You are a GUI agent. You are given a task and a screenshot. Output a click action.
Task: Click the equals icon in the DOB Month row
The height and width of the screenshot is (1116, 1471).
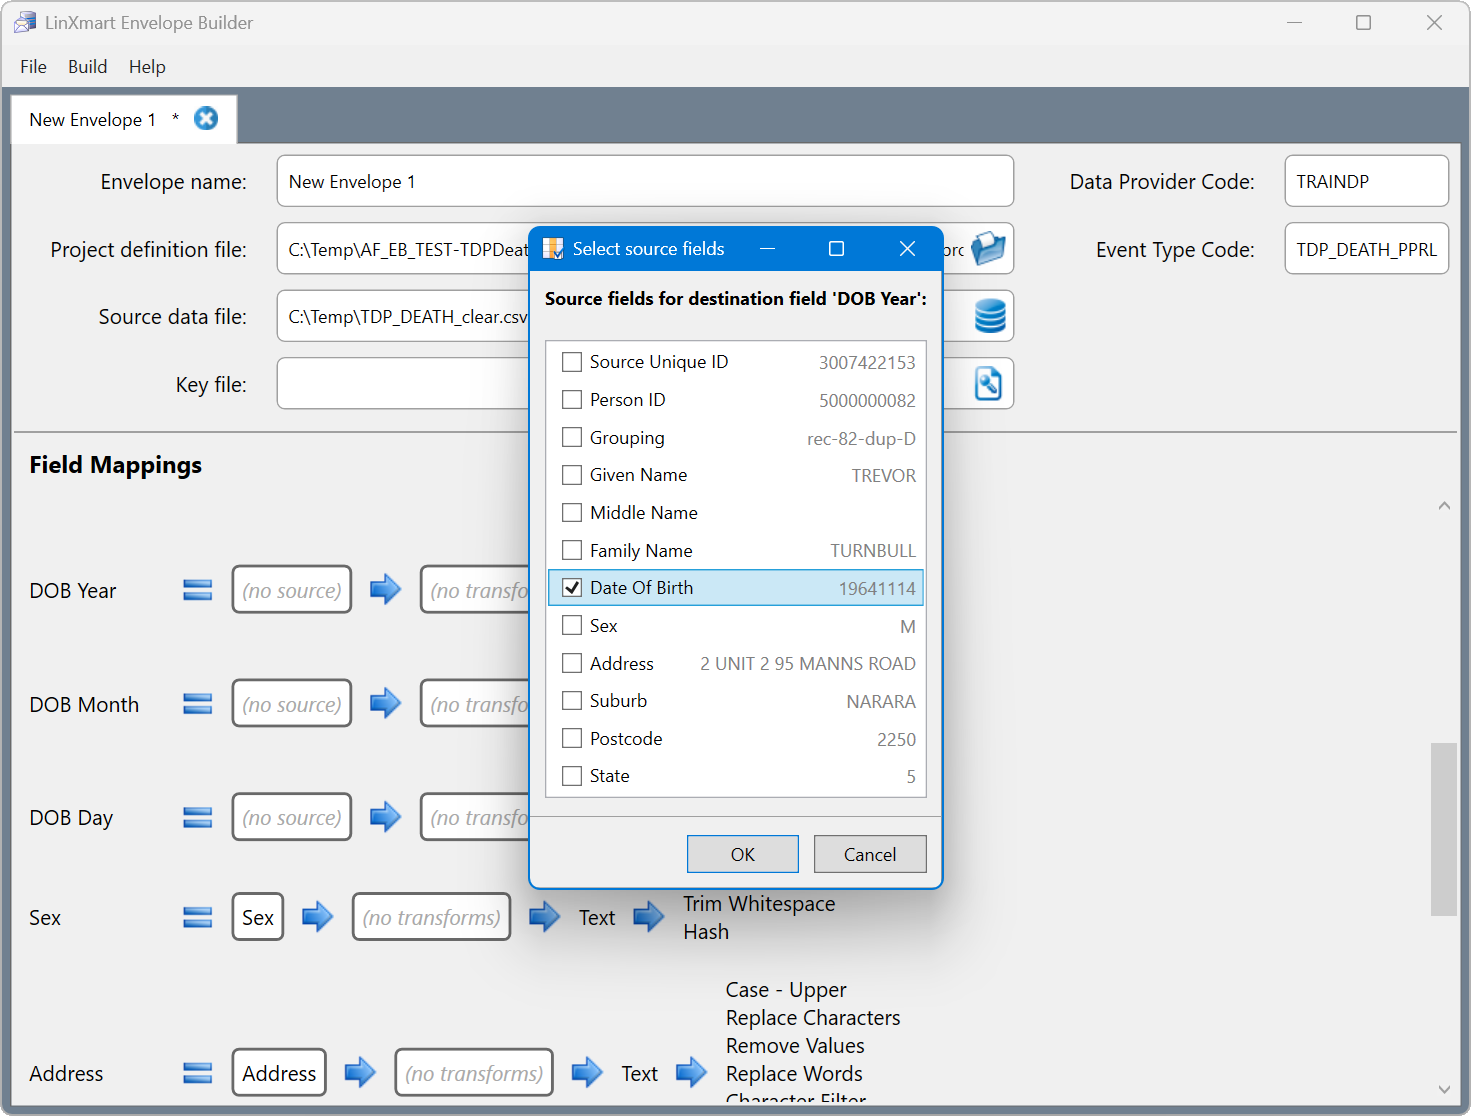(198, 704)
